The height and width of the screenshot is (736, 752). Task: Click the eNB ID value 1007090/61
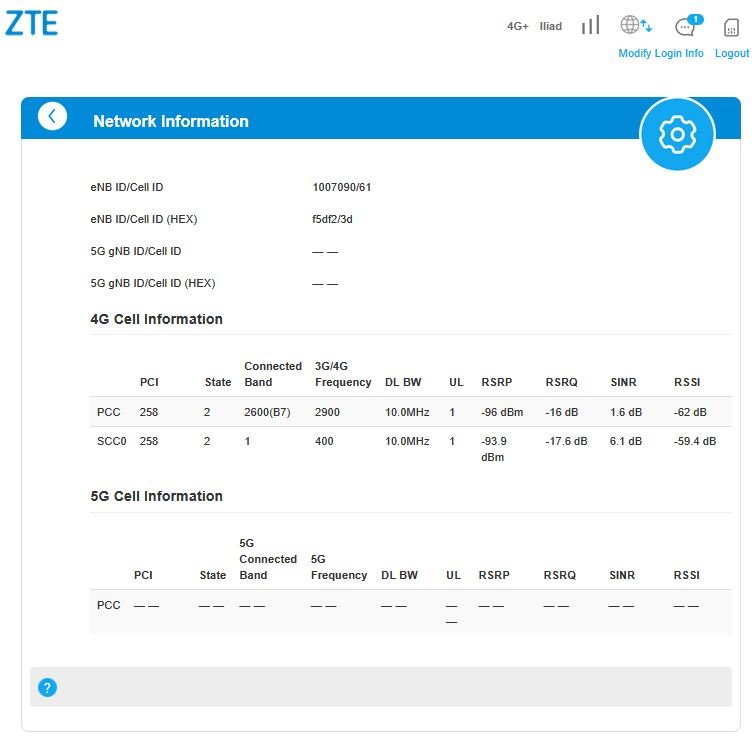pyautogui.click(x=341, y=187)
